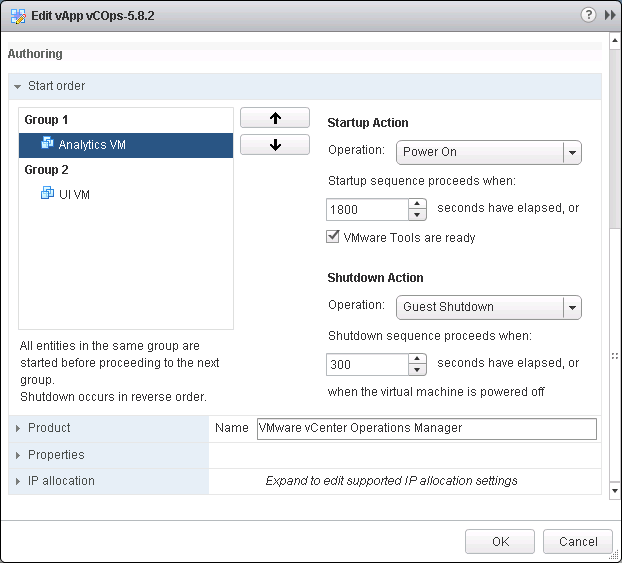The image size is (622, 563).
Task: Increase startup seconds with stepper up arrow
Action: pos(418,204)
